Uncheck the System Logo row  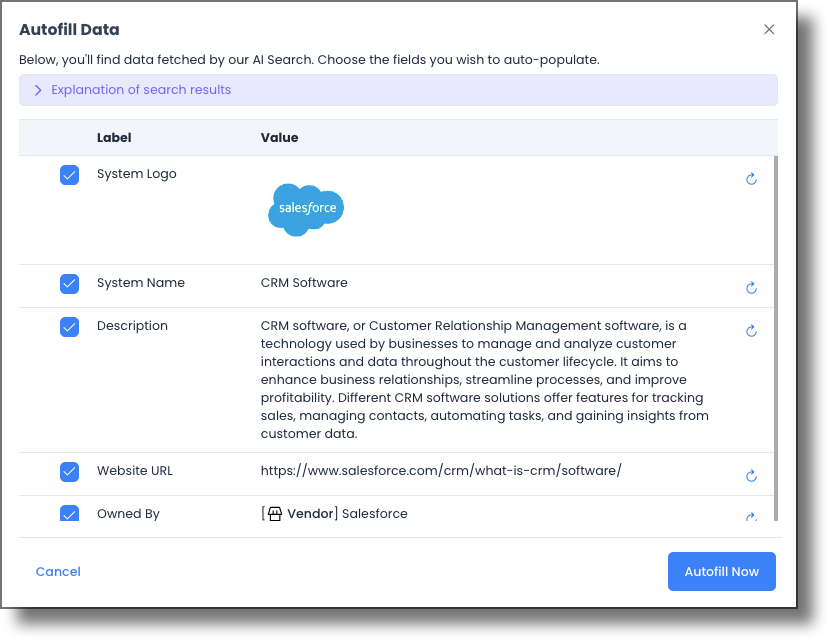[69, 174]
